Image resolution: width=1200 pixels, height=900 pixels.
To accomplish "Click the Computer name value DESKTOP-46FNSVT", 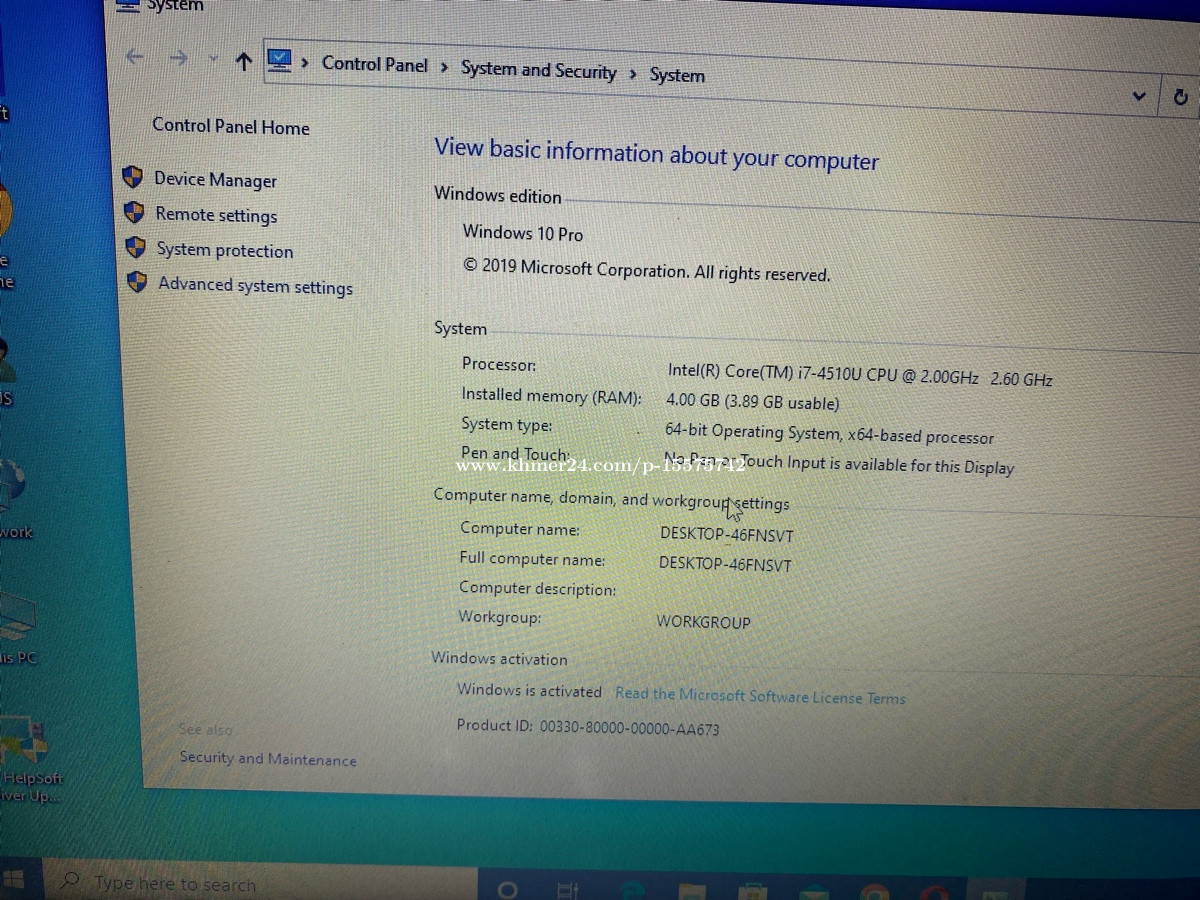I will 727,534.
